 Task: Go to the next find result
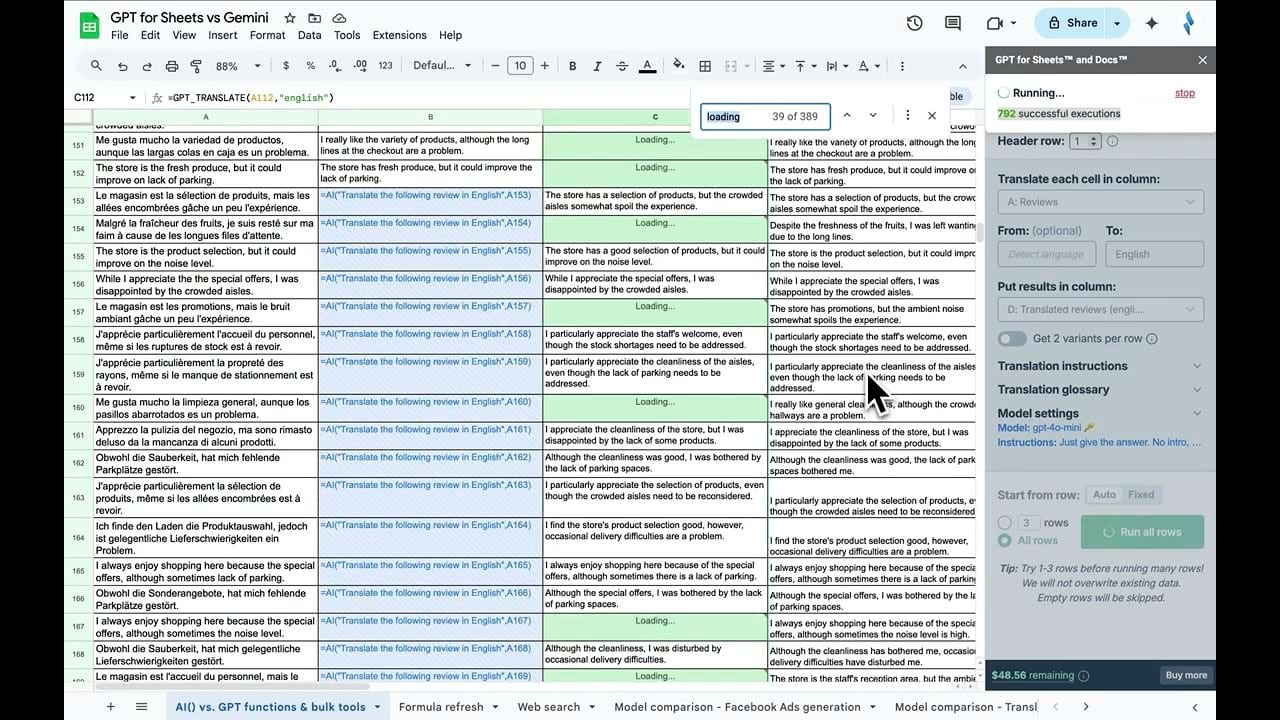[873, 116]
